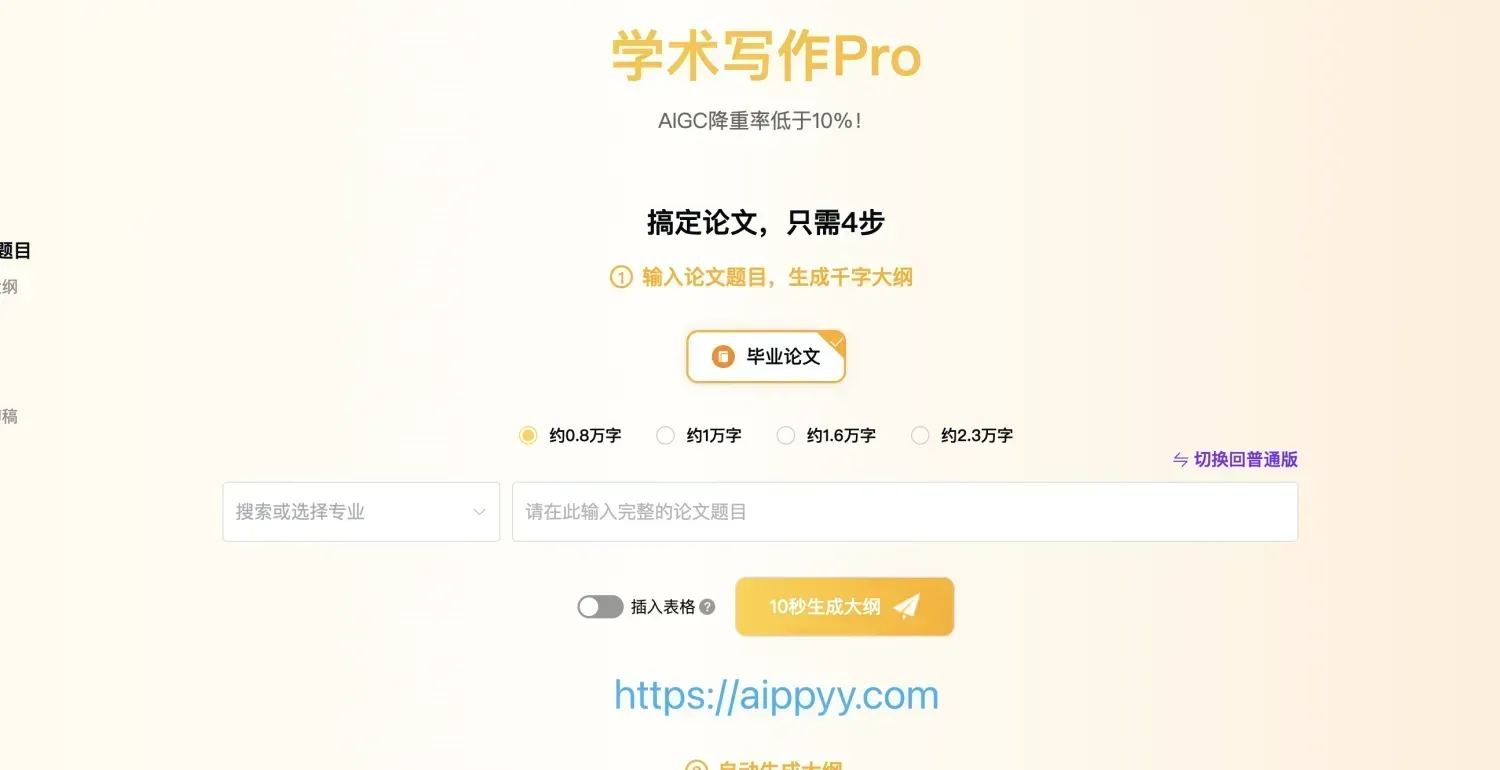Click the orange document icon in 毕业论文

pos(723,357)
